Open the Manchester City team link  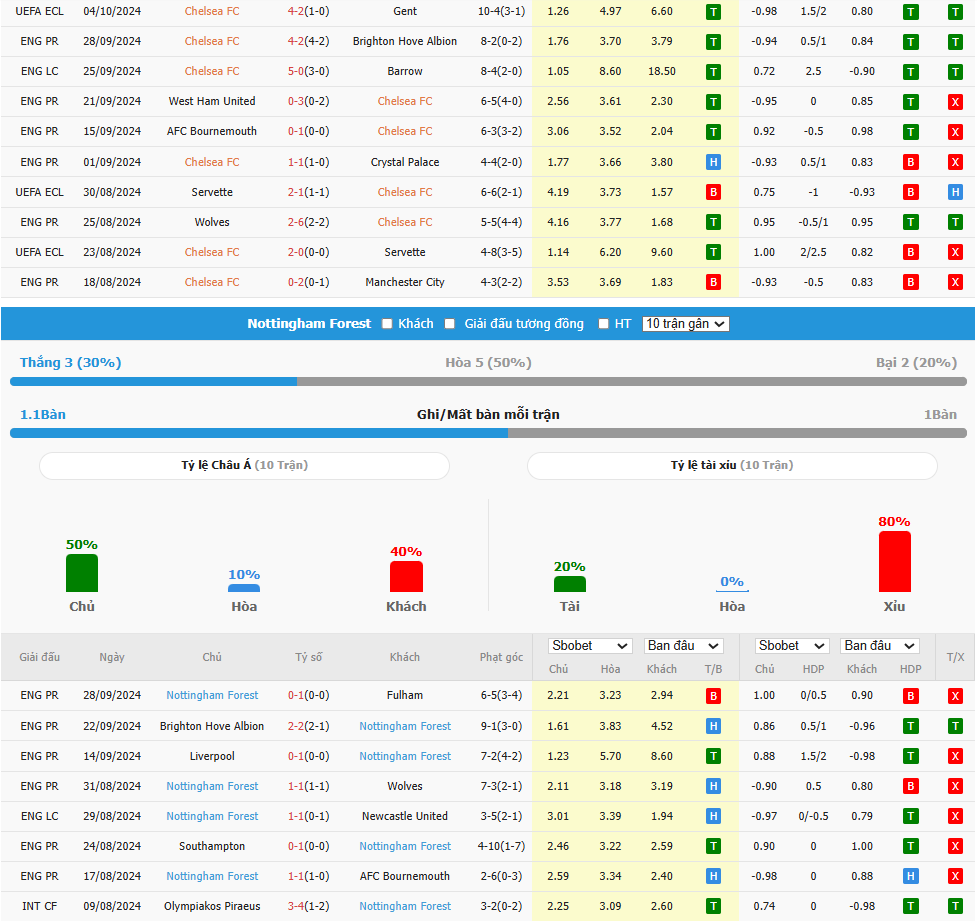tap(405, 282)
